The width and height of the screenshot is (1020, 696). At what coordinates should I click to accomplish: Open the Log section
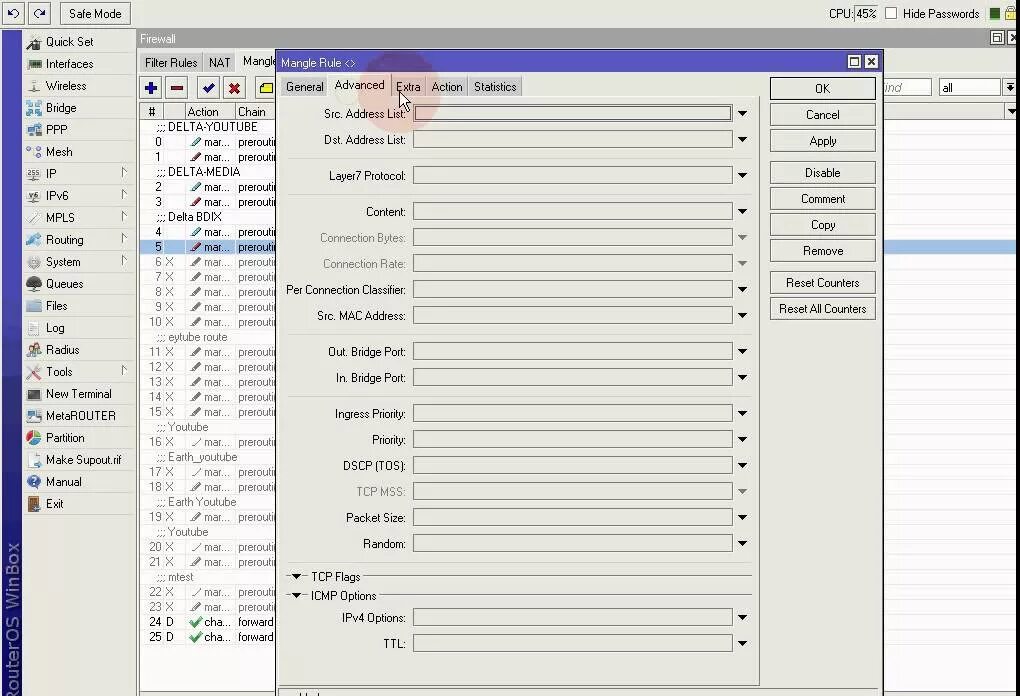(x=55, y=328)
